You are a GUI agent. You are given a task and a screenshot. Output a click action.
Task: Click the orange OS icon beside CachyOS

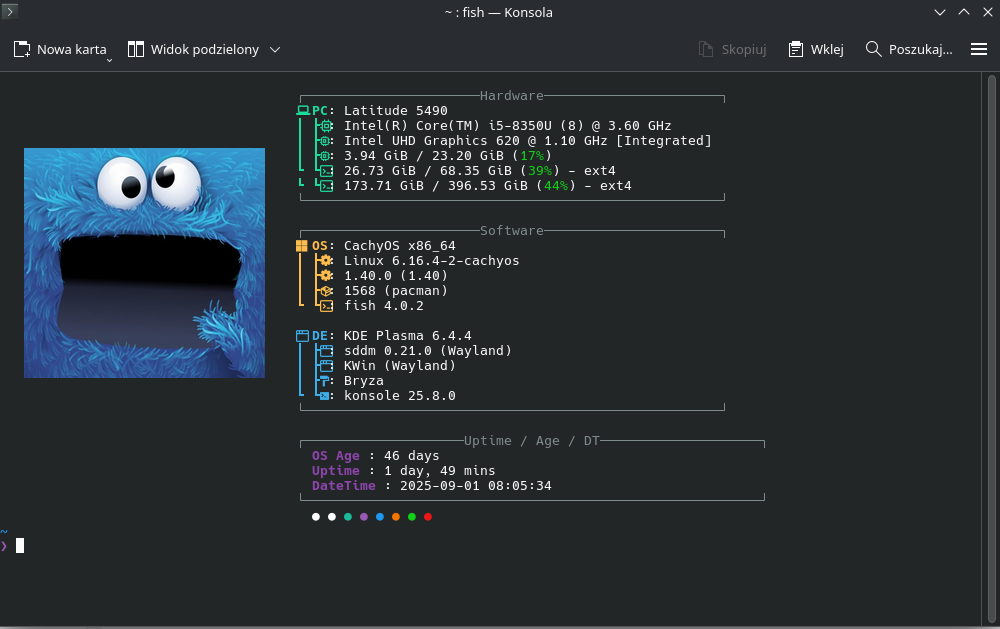click(302, 246)
